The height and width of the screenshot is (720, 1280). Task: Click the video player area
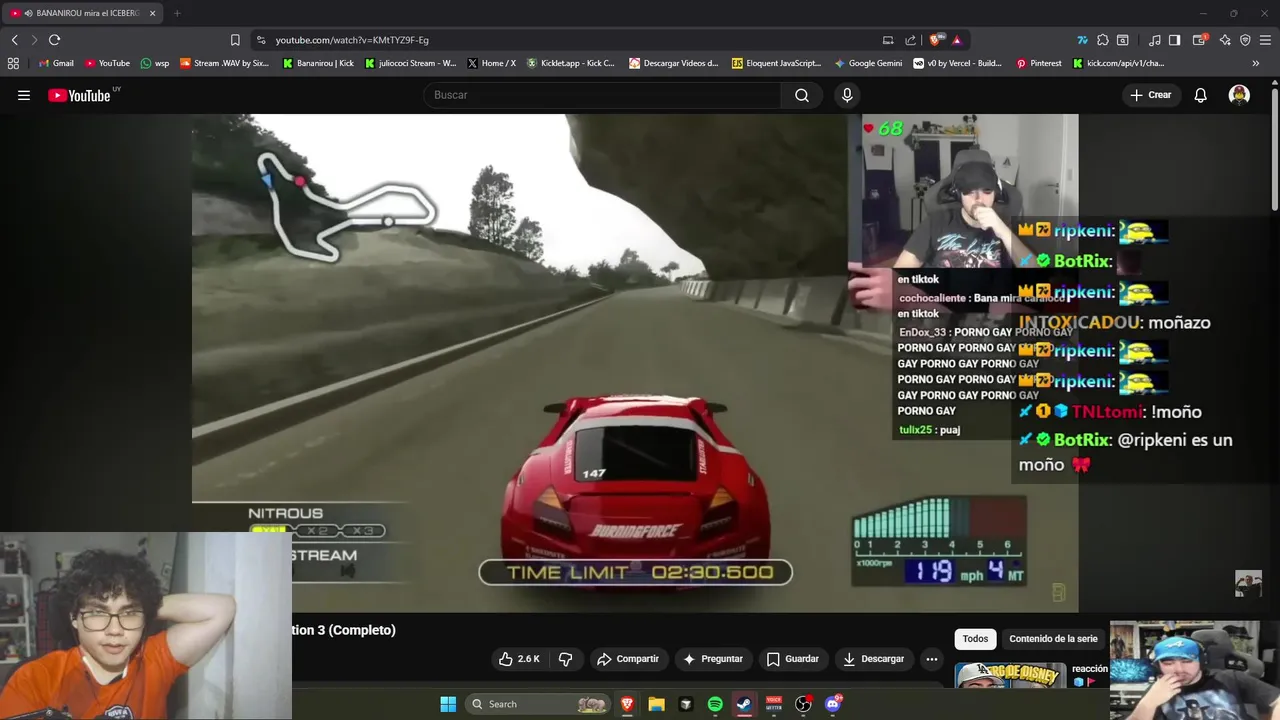[x=635, y=363]
